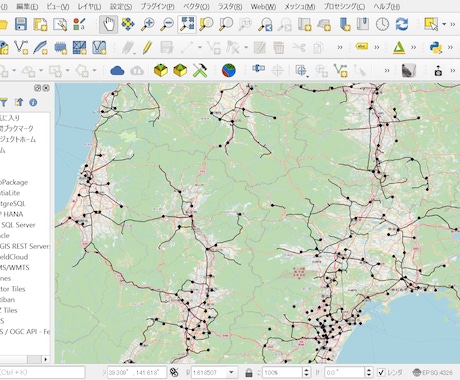Viewport: 460px width, 380px height.
Task: Close the browser panel
Action: pos(46,88)
